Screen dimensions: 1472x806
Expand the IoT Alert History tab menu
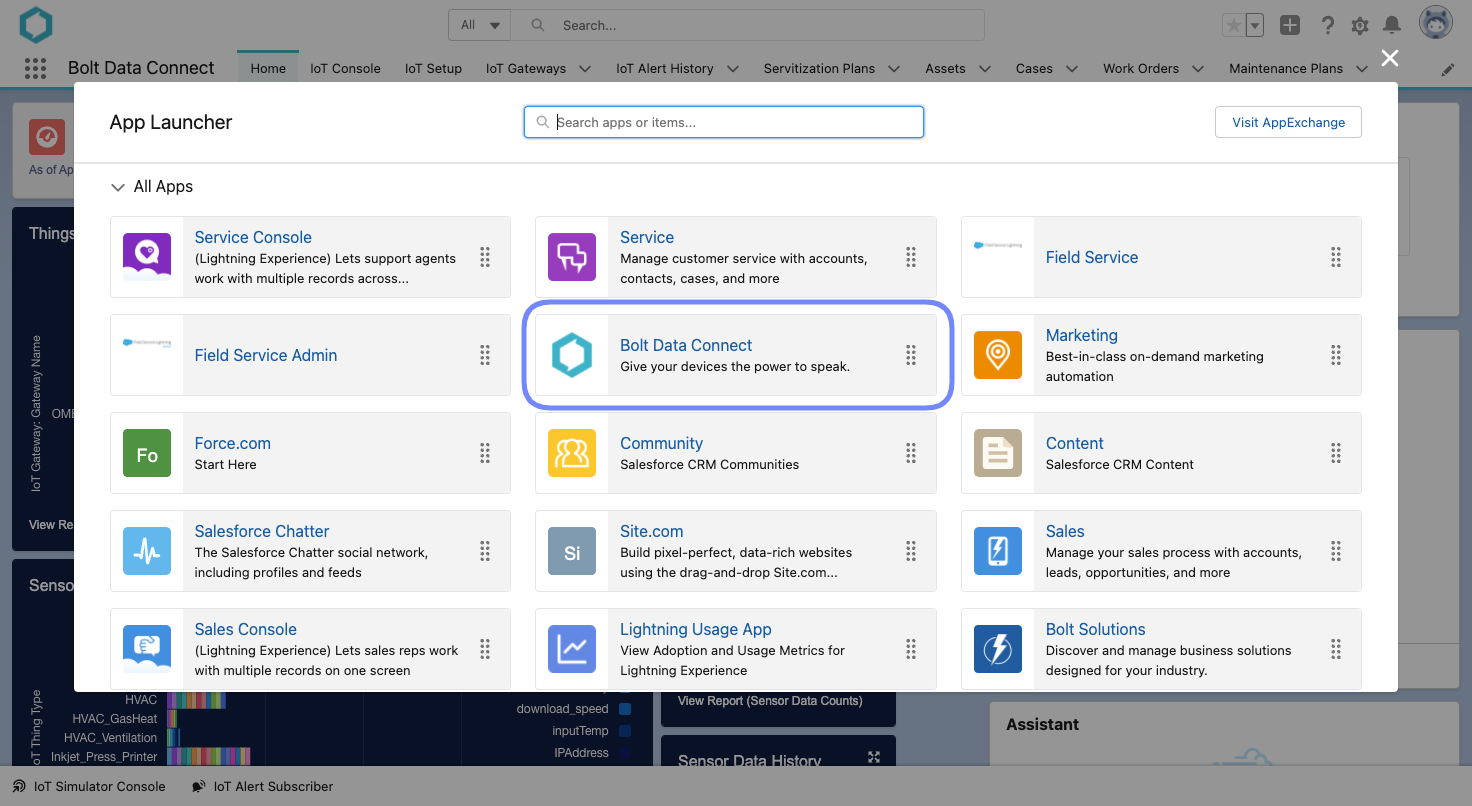[733, 69]
